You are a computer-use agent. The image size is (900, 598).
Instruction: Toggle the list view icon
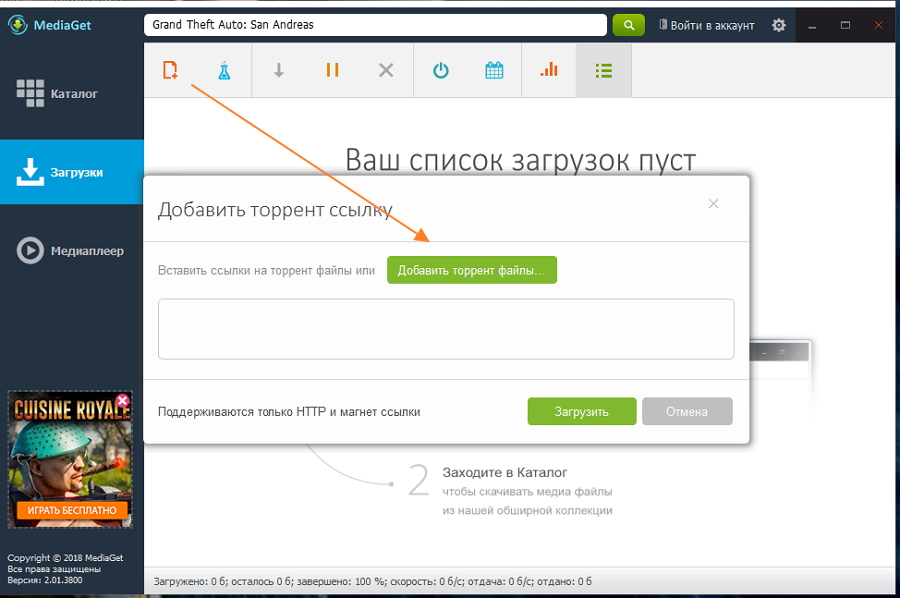603,71
